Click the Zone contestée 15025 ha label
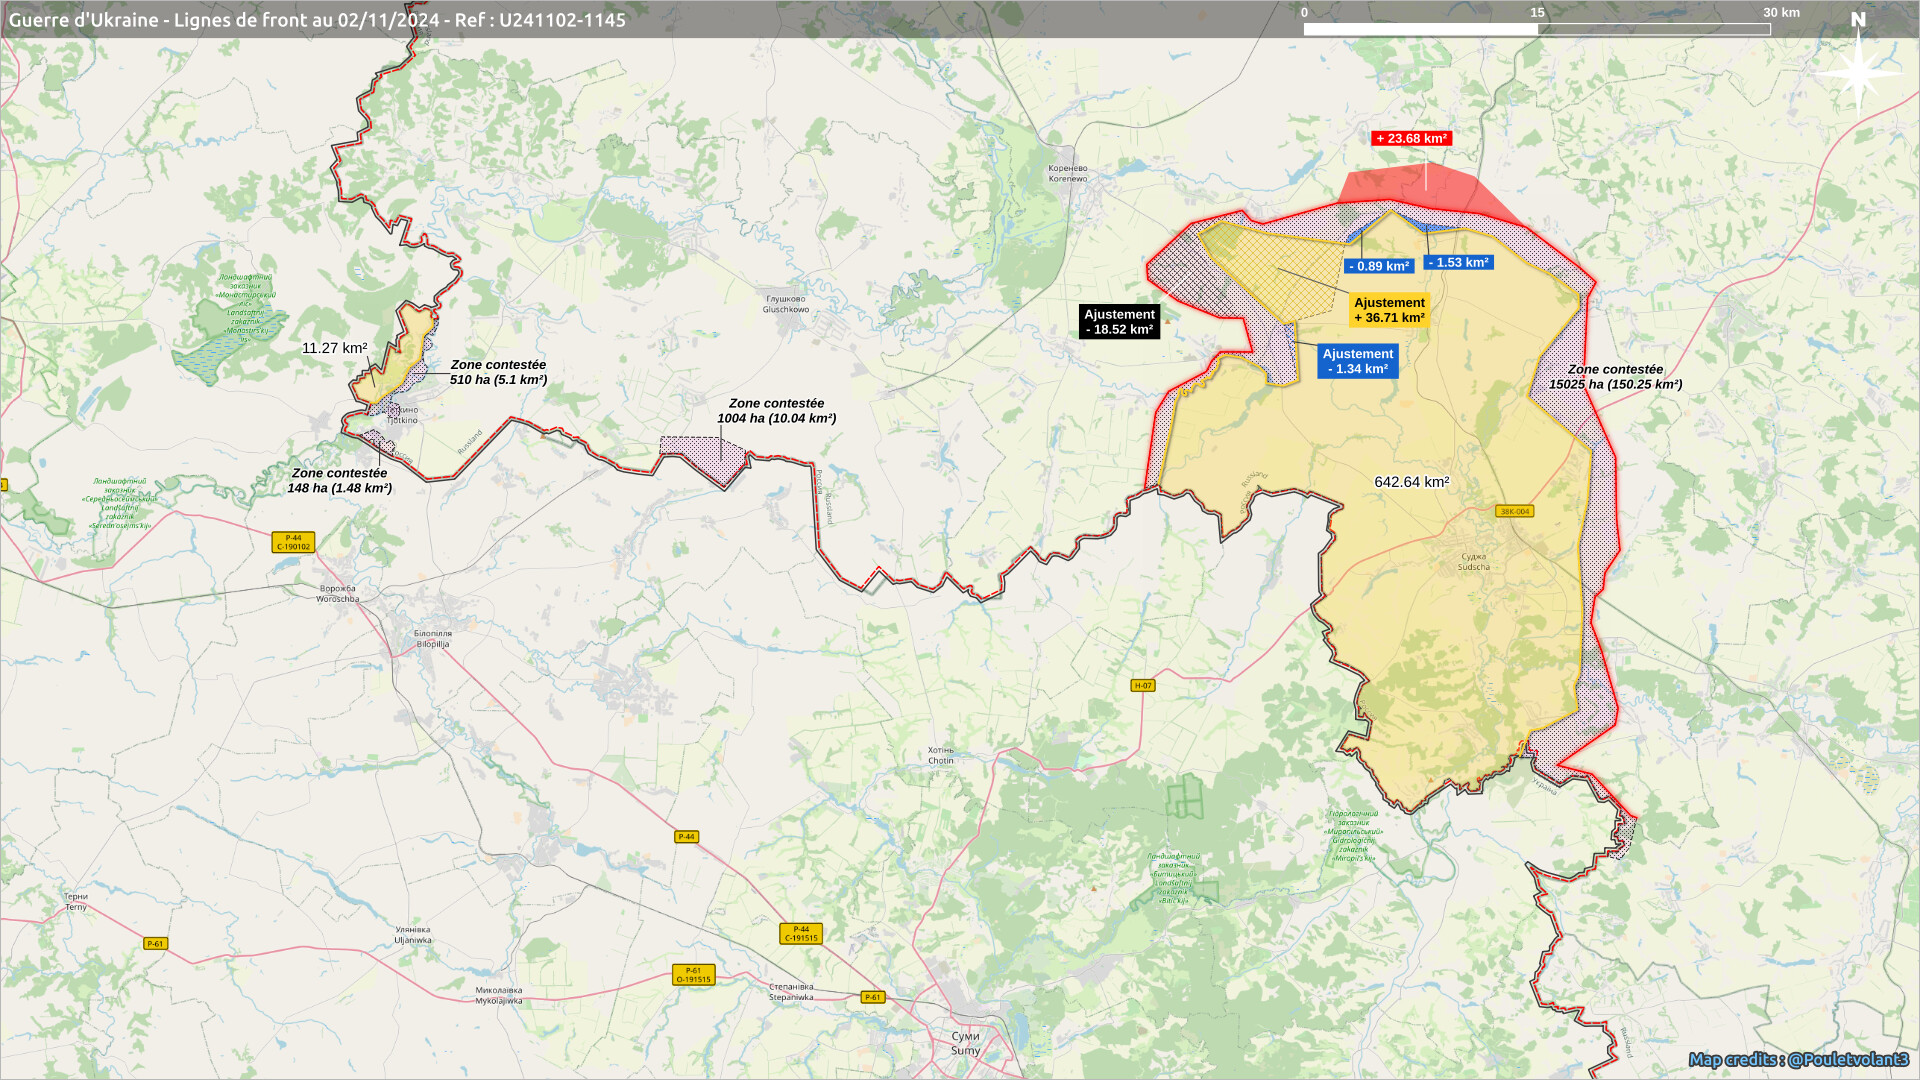 pos(1615,377)
